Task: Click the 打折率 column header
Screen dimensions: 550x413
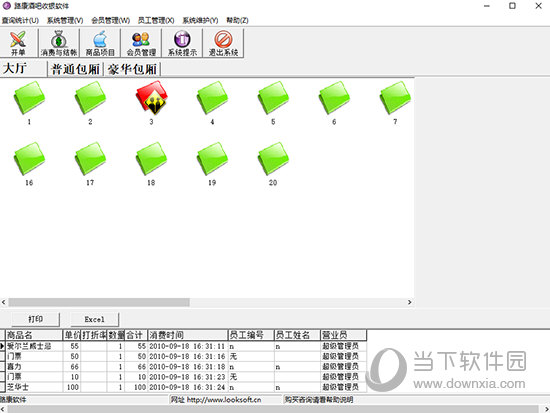Action: tap(94, 335)
